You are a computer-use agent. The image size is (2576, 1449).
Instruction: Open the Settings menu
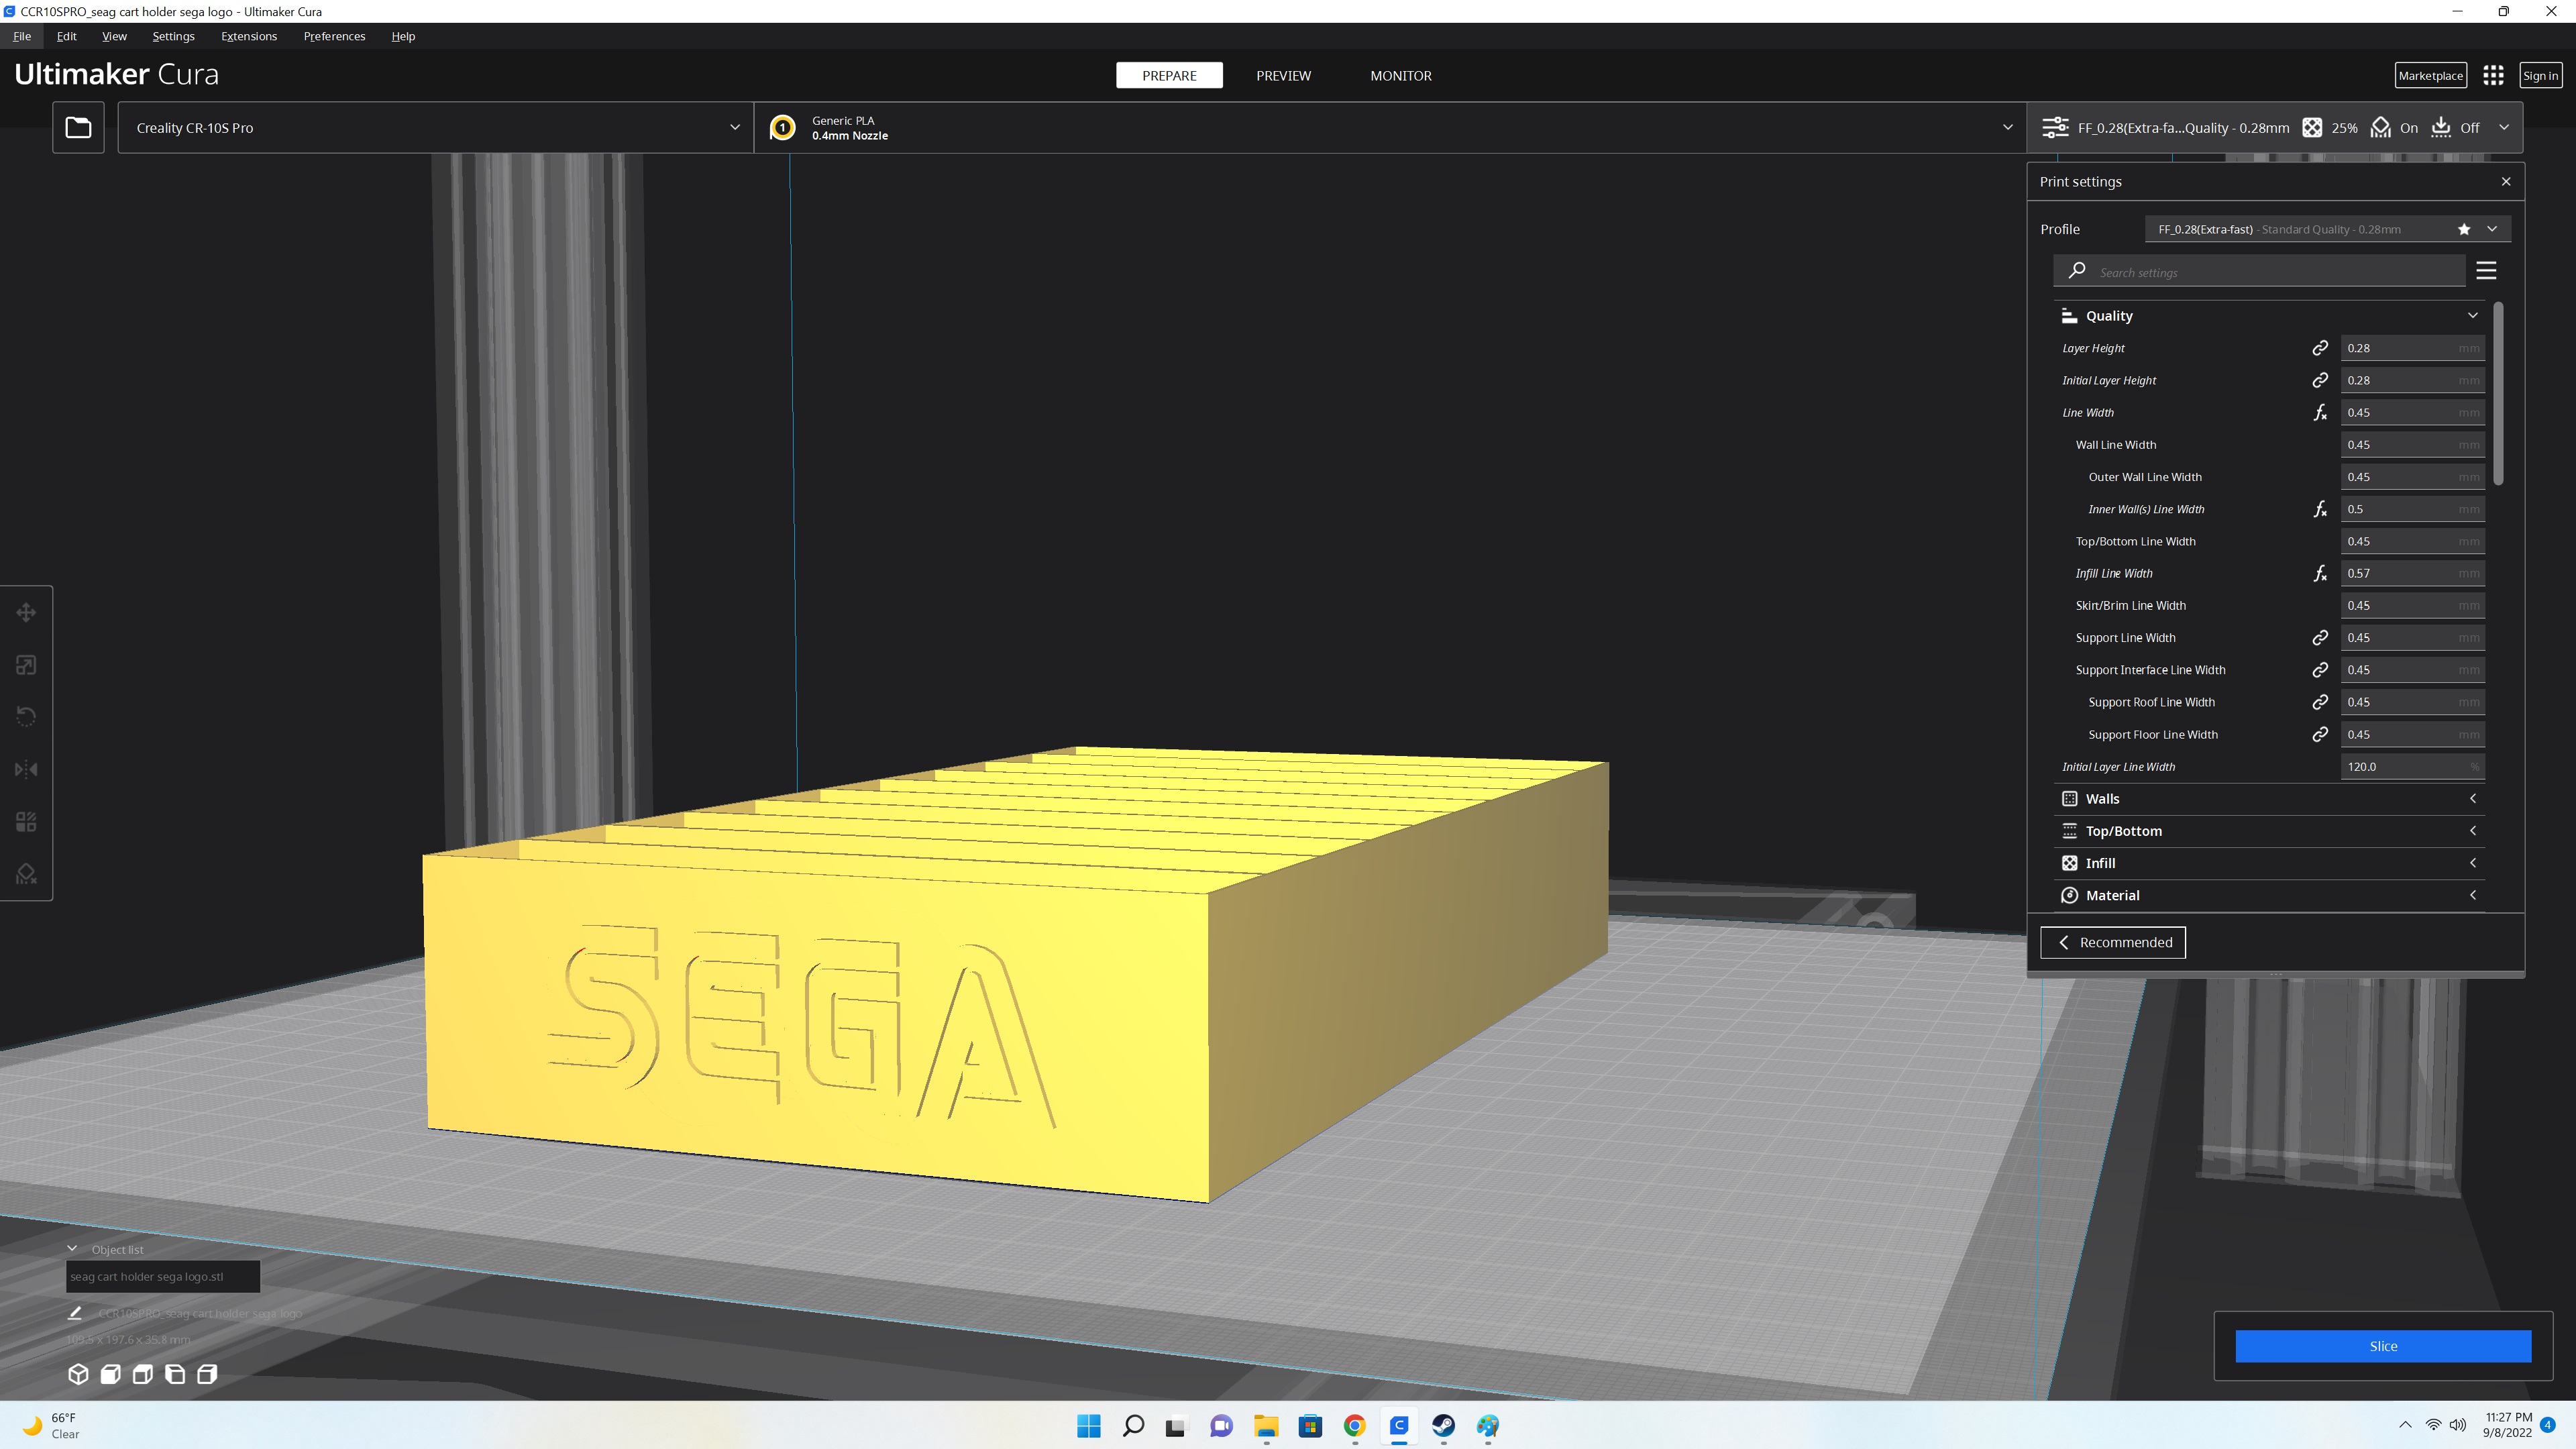pyautogui.click(x=173, y=36)
